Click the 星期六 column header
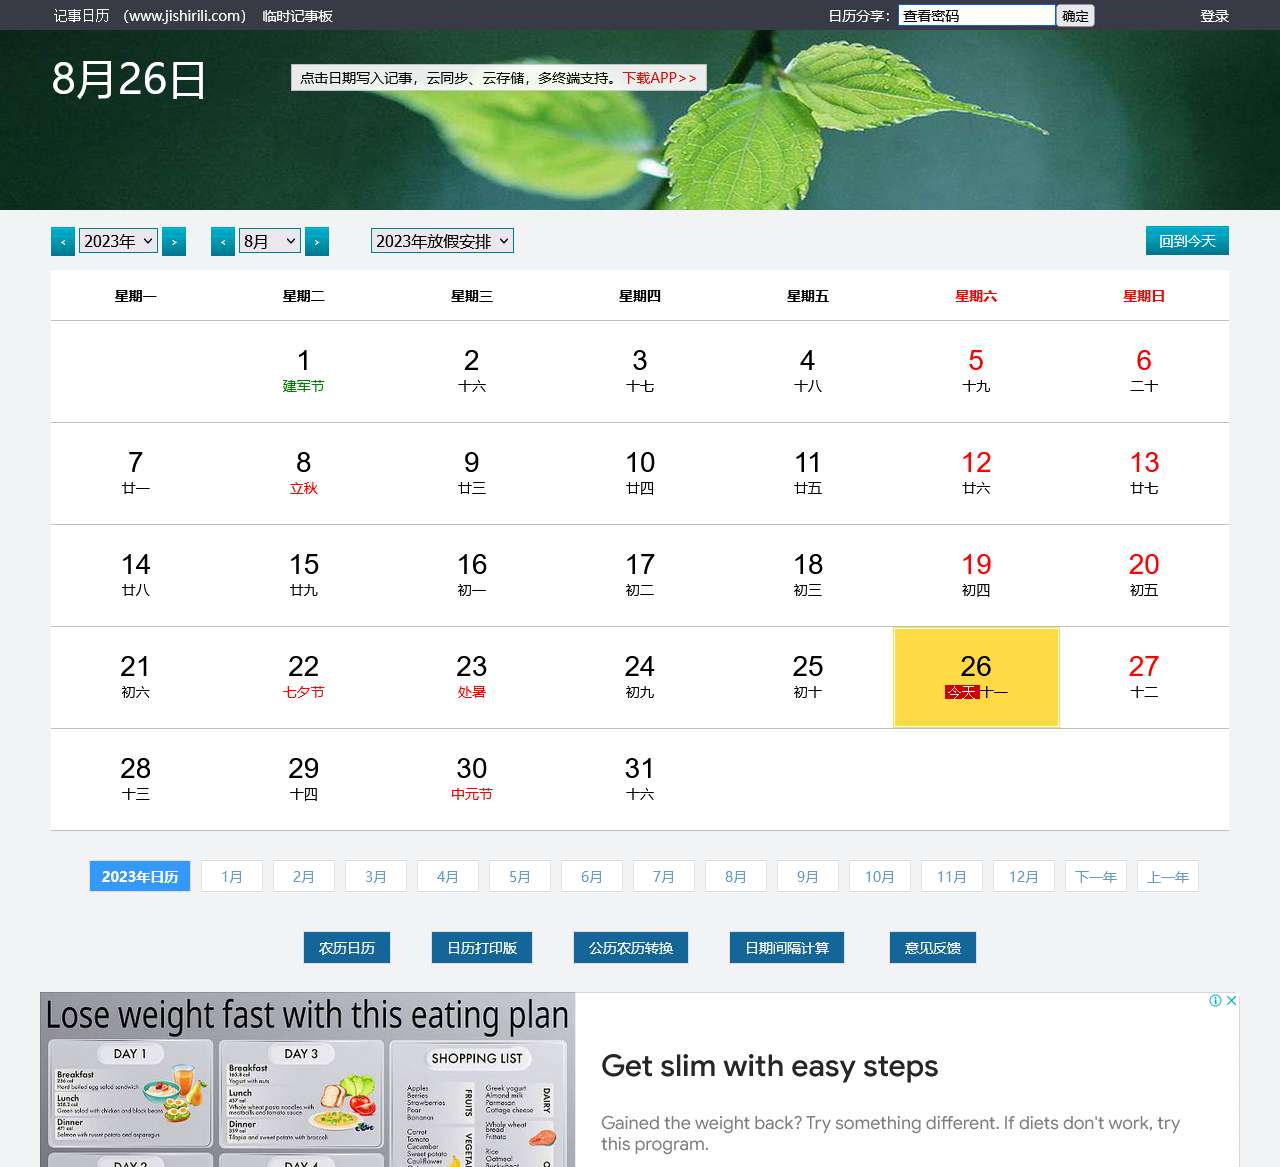This screenshot has height=1167, width=1280. 976,296
